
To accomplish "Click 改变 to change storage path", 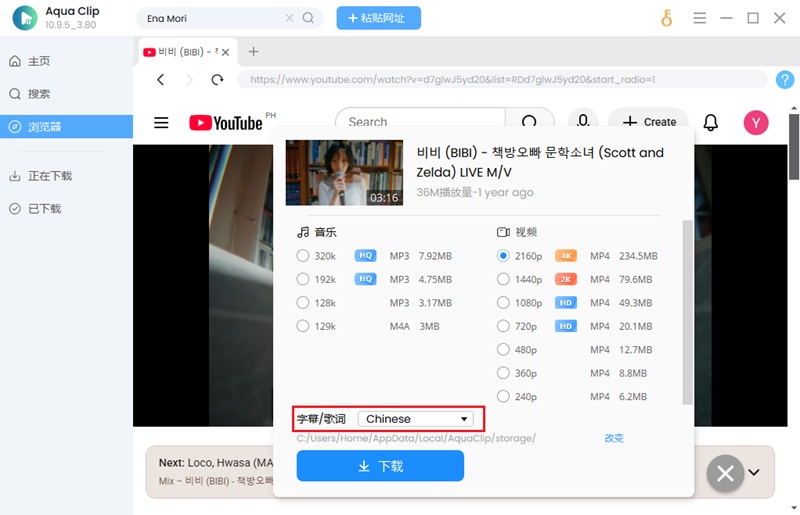I will [x=614, y=438].
